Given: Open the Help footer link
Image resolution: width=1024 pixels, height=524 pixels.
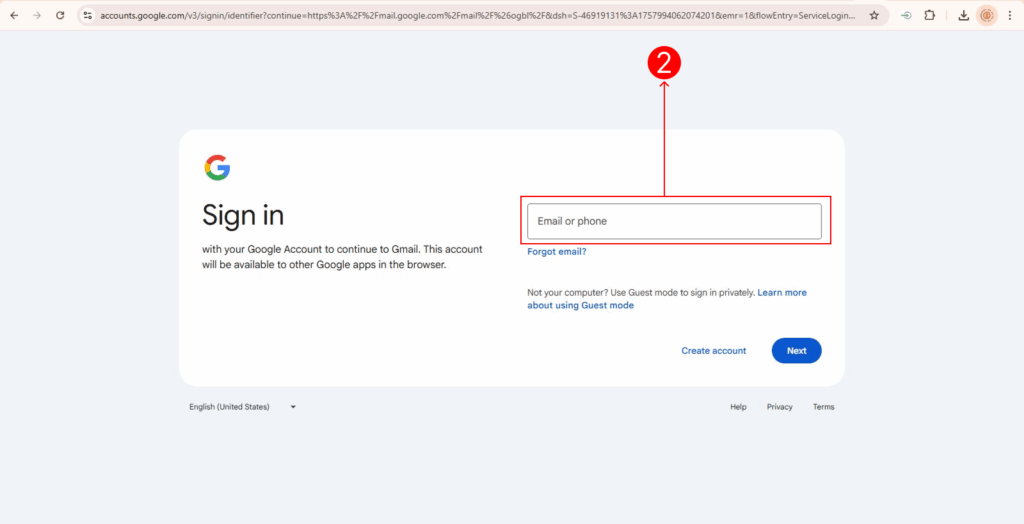Looking at the screenshot, I should (x=738, y=407).
